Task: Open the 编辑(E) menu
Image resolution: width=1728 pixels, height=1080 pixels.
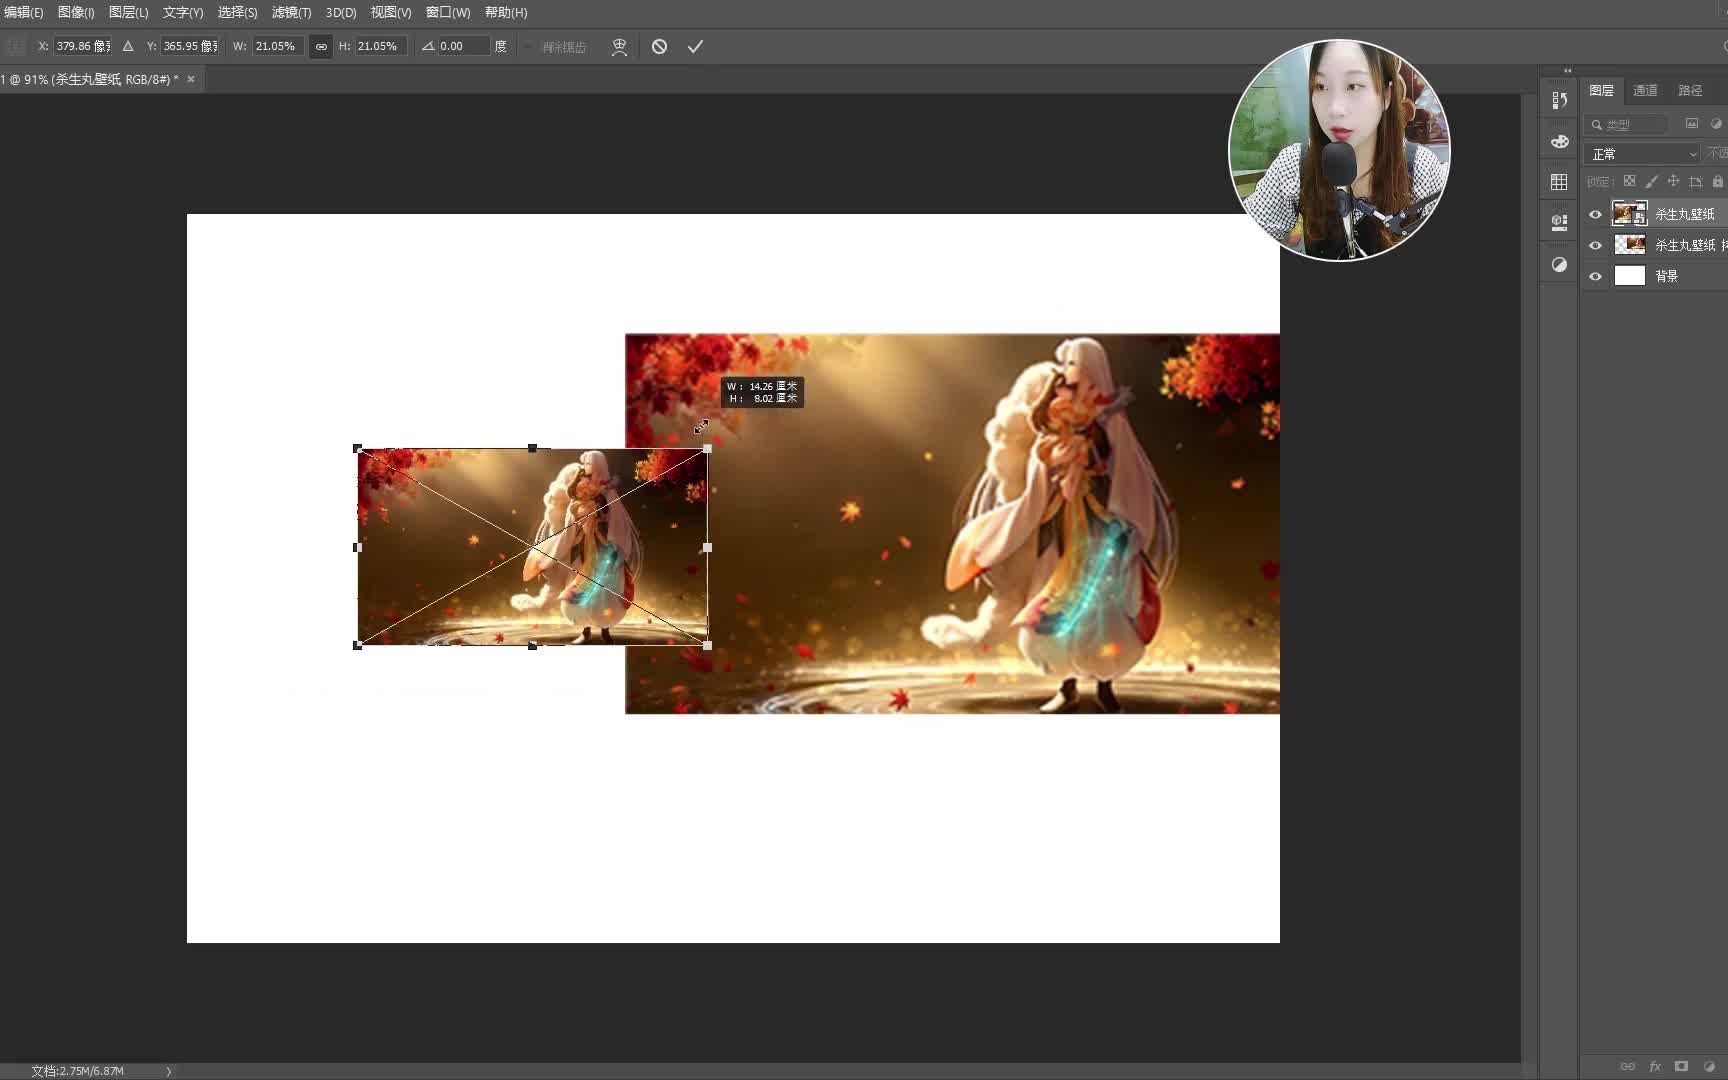Action: click(x=23, y=12)
